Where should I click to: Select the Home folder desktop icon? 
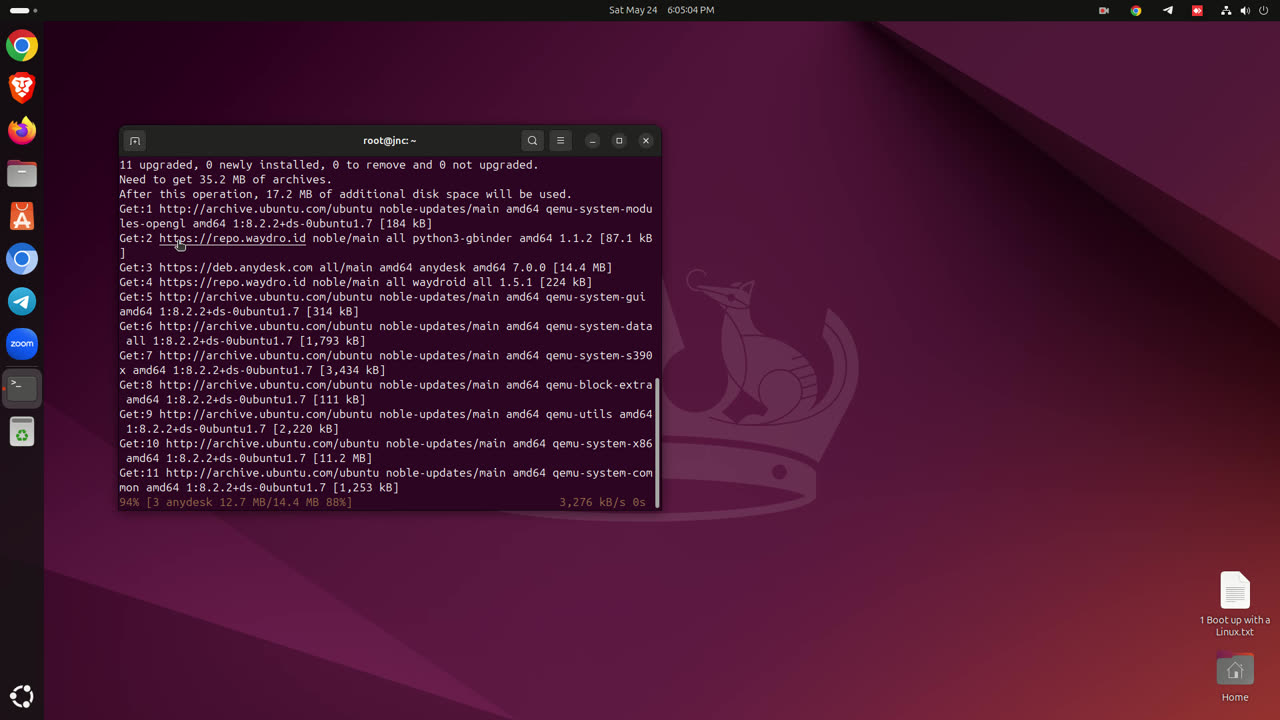coord(1235,677)
